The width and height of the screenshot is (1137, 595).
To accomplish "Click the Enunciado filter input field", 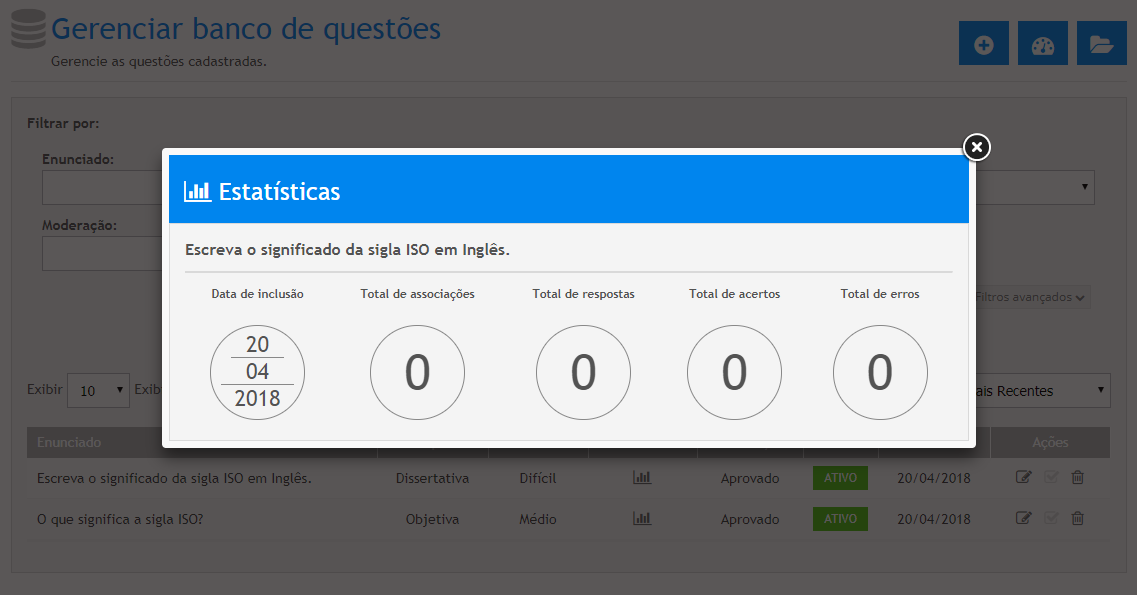I will [x=100, y=187].
